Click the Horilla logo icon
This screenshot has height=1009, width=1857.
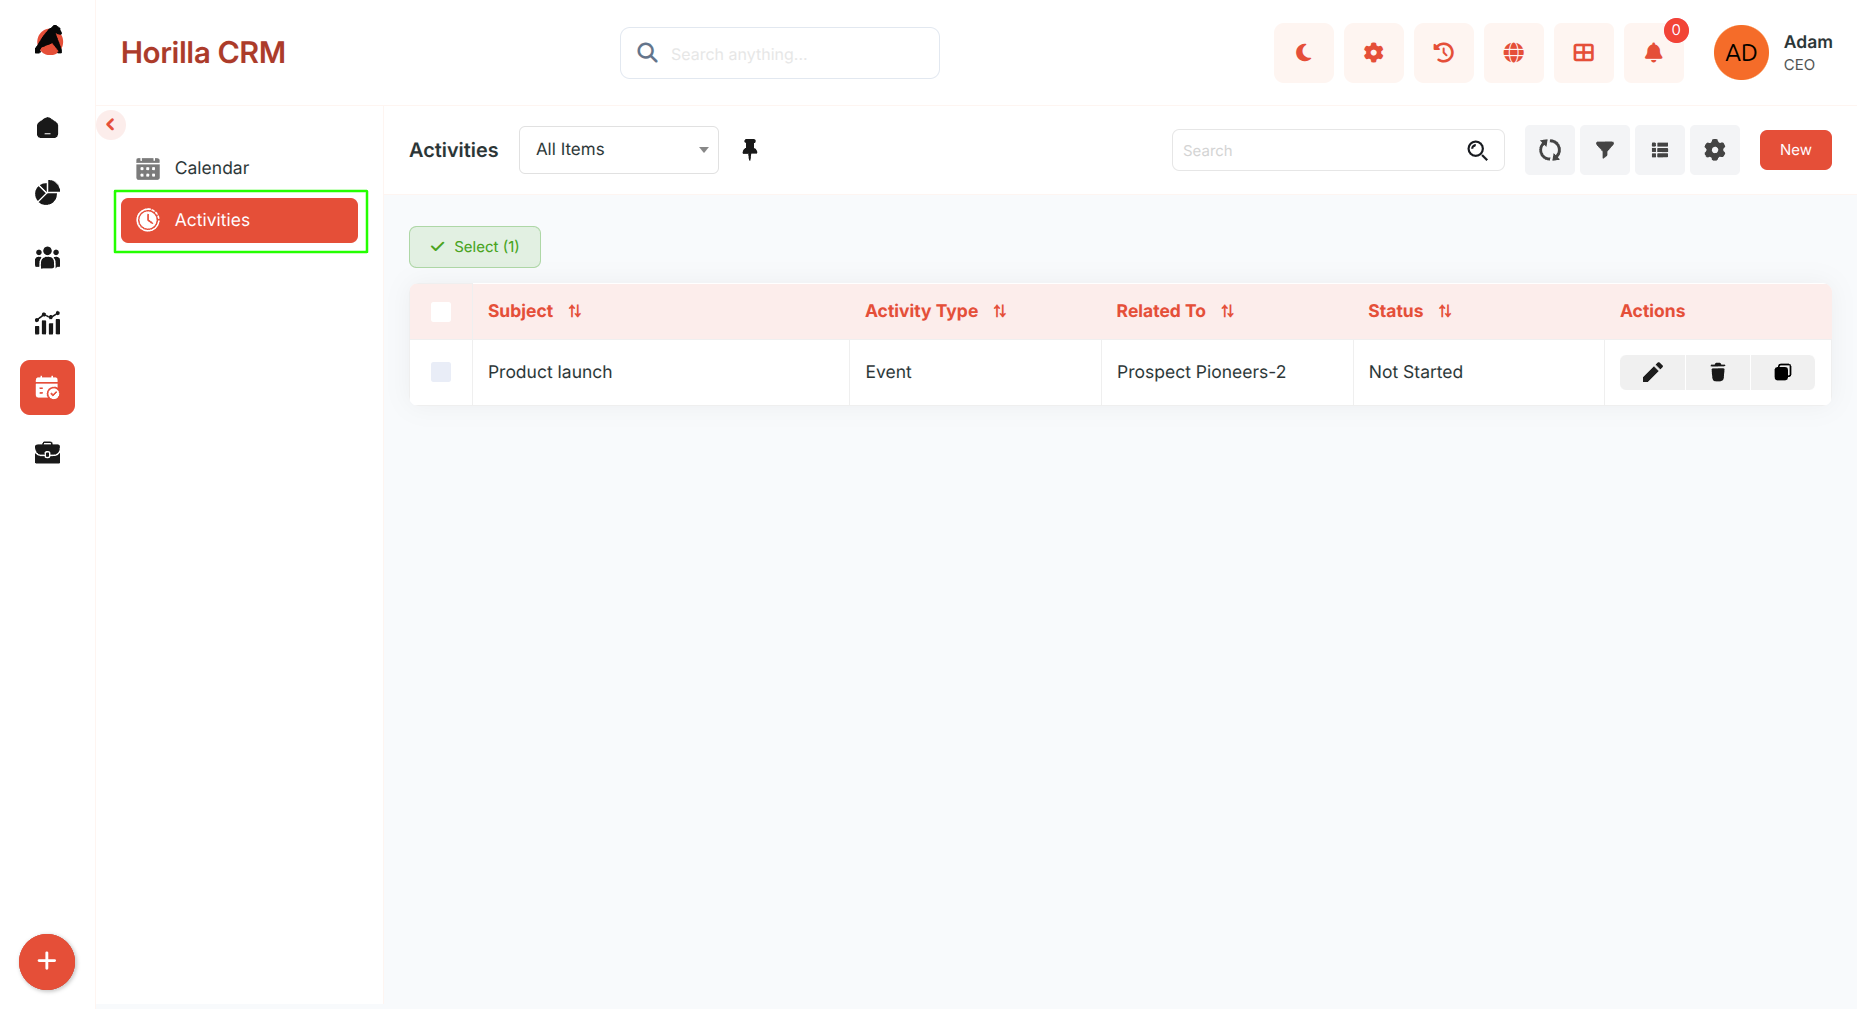pyautogui.click(x=48, y=42)
